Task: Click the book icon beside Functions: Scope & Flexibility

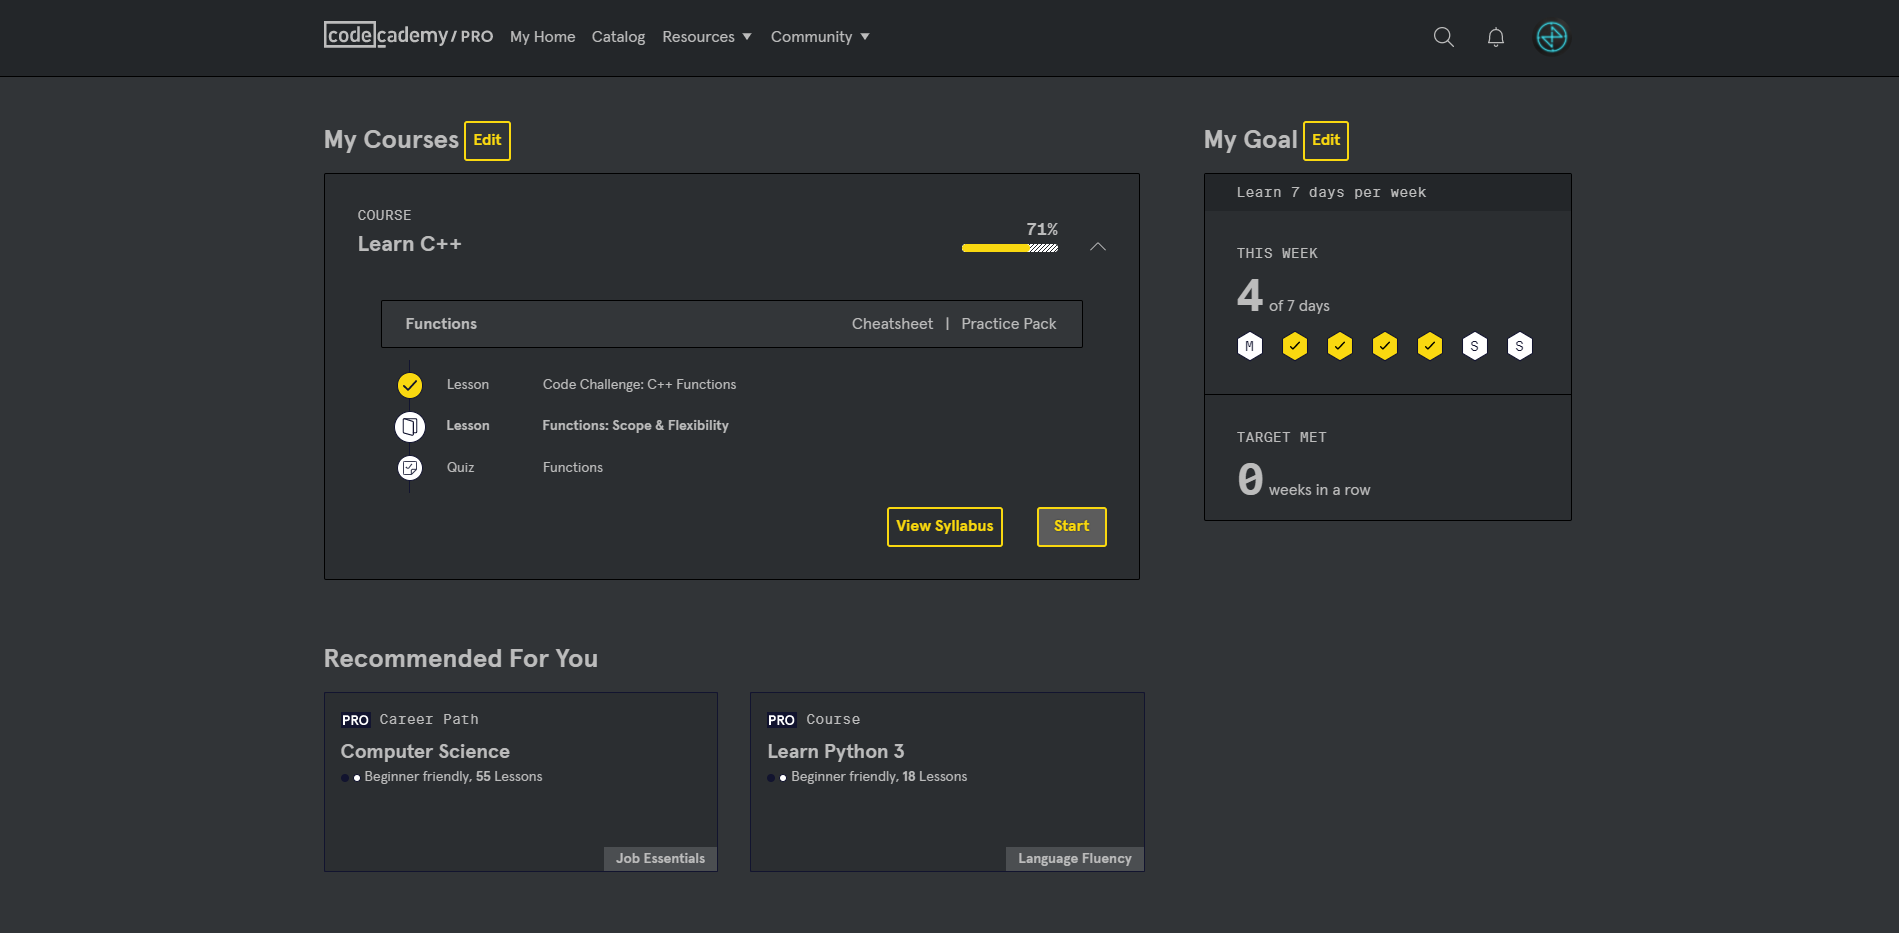Action: (409, 426)
